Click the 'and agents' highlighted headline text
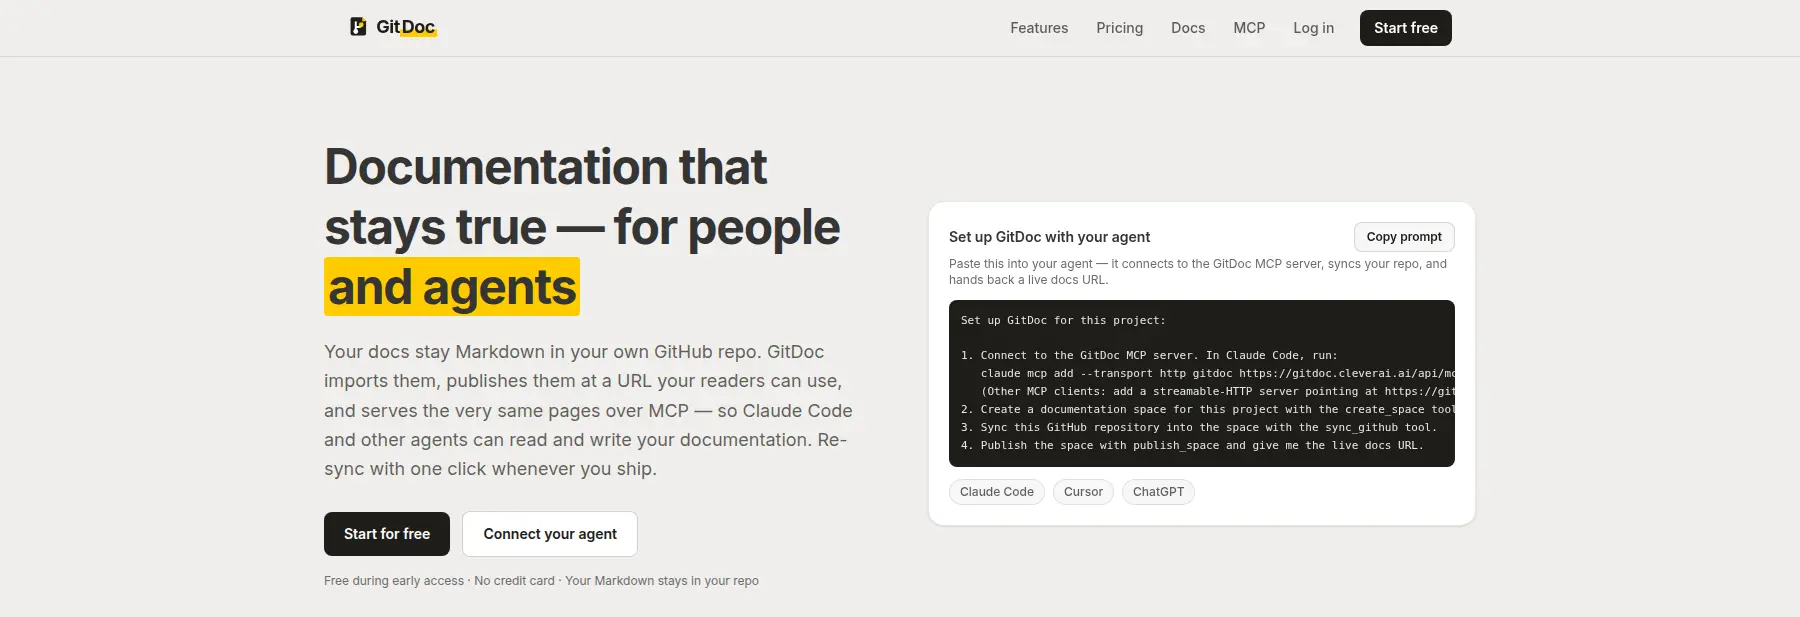Image resolution: width=1800 pixels, height=617 pixels. point(452,287)
